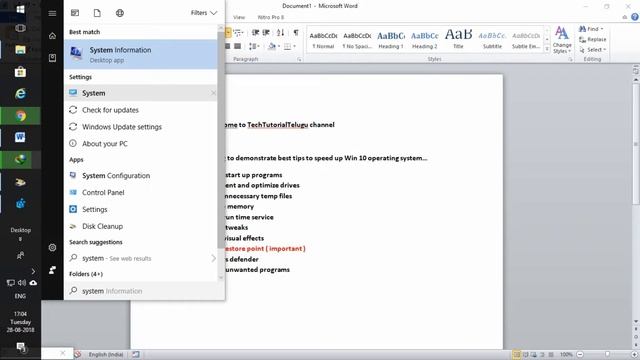This screenshot has height=360, width=640.
Task: Click the Sort button in Word ribbon
Action: coord(280,33)
